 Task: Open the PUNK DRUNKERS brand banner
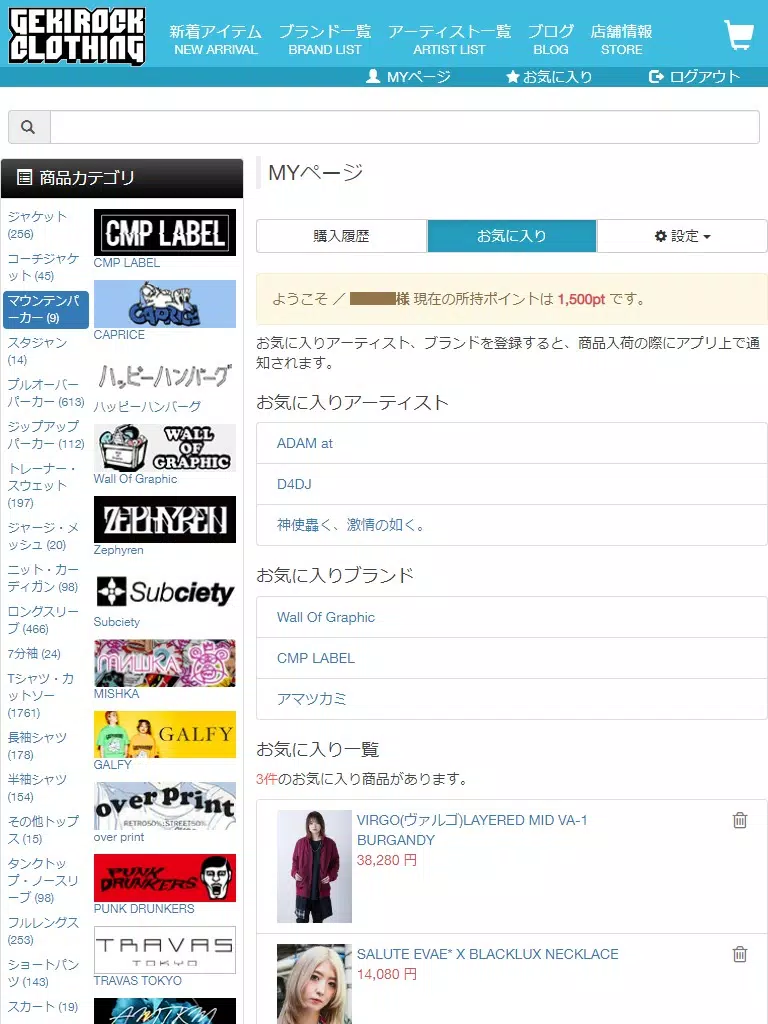(x=165, y=878)
